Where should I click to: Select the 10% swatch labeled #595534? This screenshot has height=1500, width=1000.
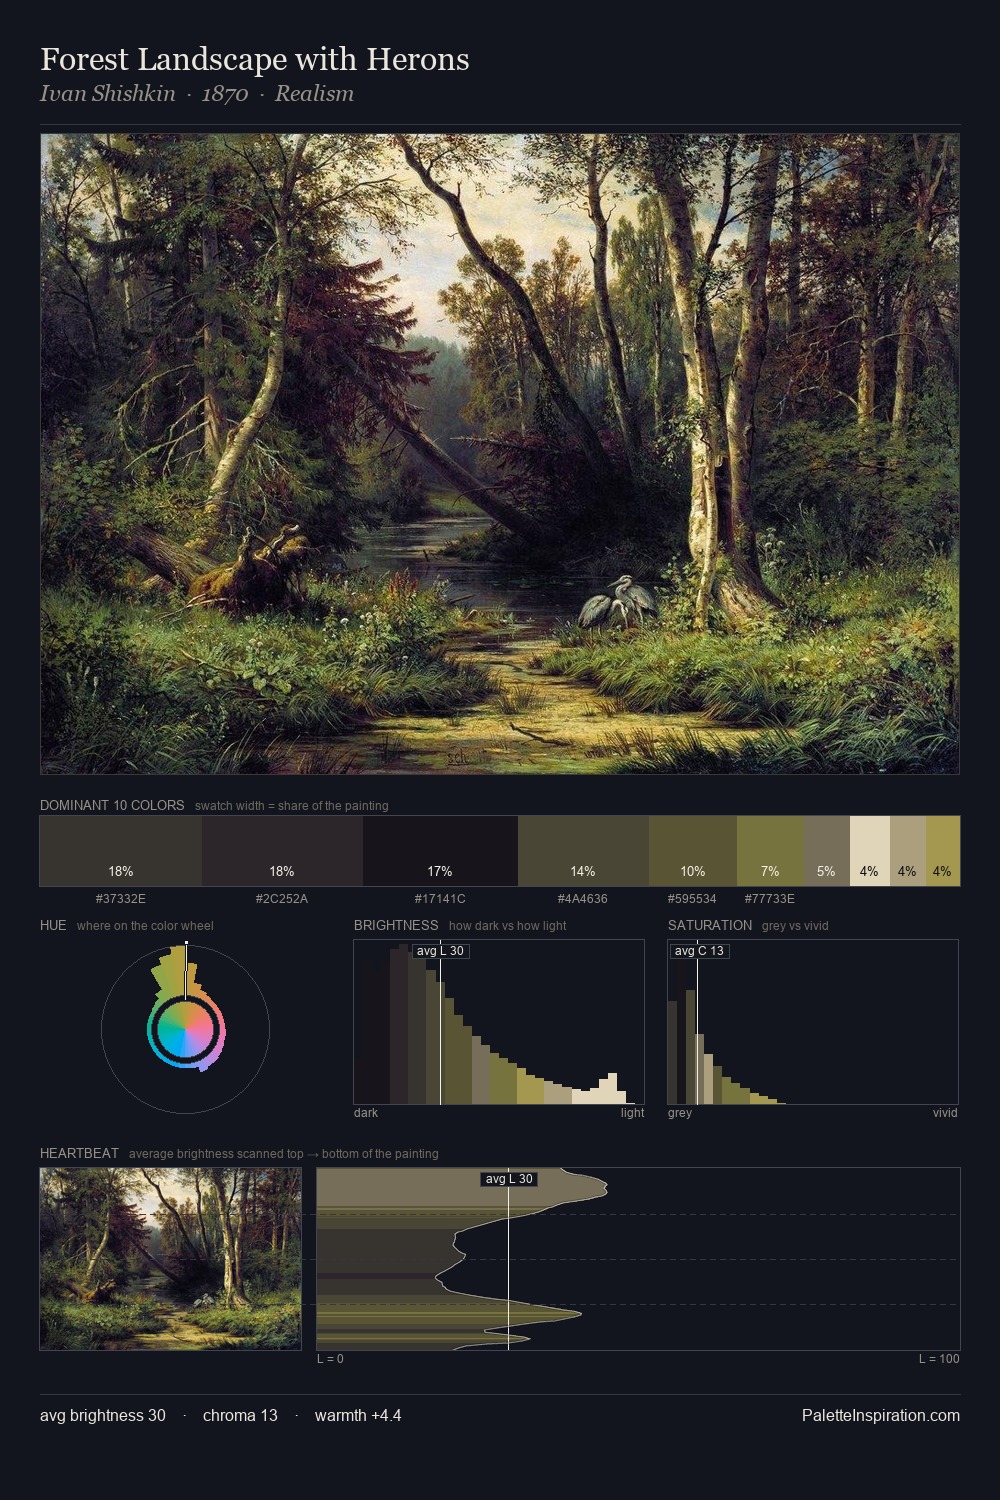(x=693, y=851)
